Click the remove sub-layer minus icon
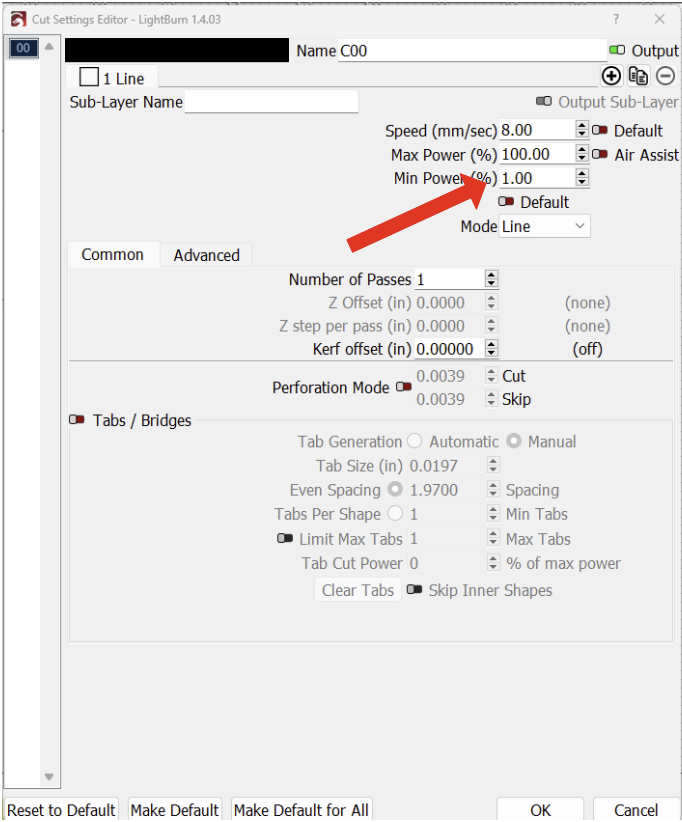The image size is (682, 822). (665, 76)
